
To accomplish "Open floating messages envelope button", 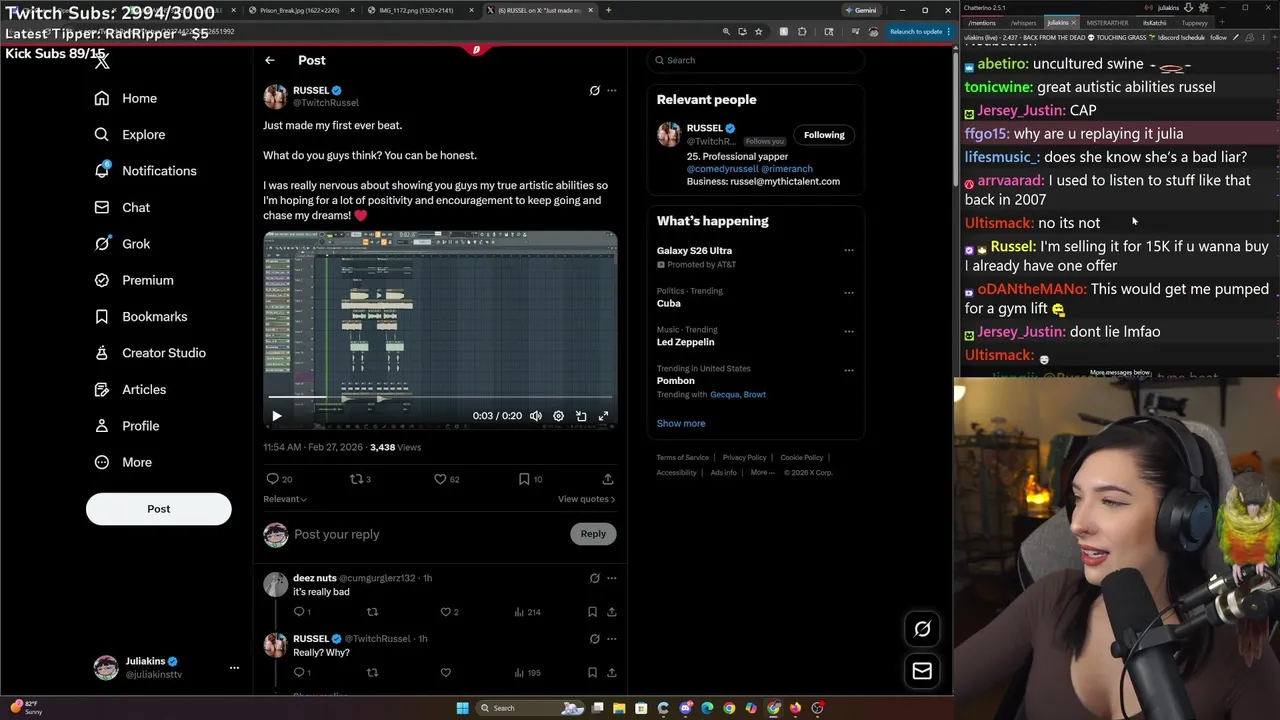I will point(922,671).
